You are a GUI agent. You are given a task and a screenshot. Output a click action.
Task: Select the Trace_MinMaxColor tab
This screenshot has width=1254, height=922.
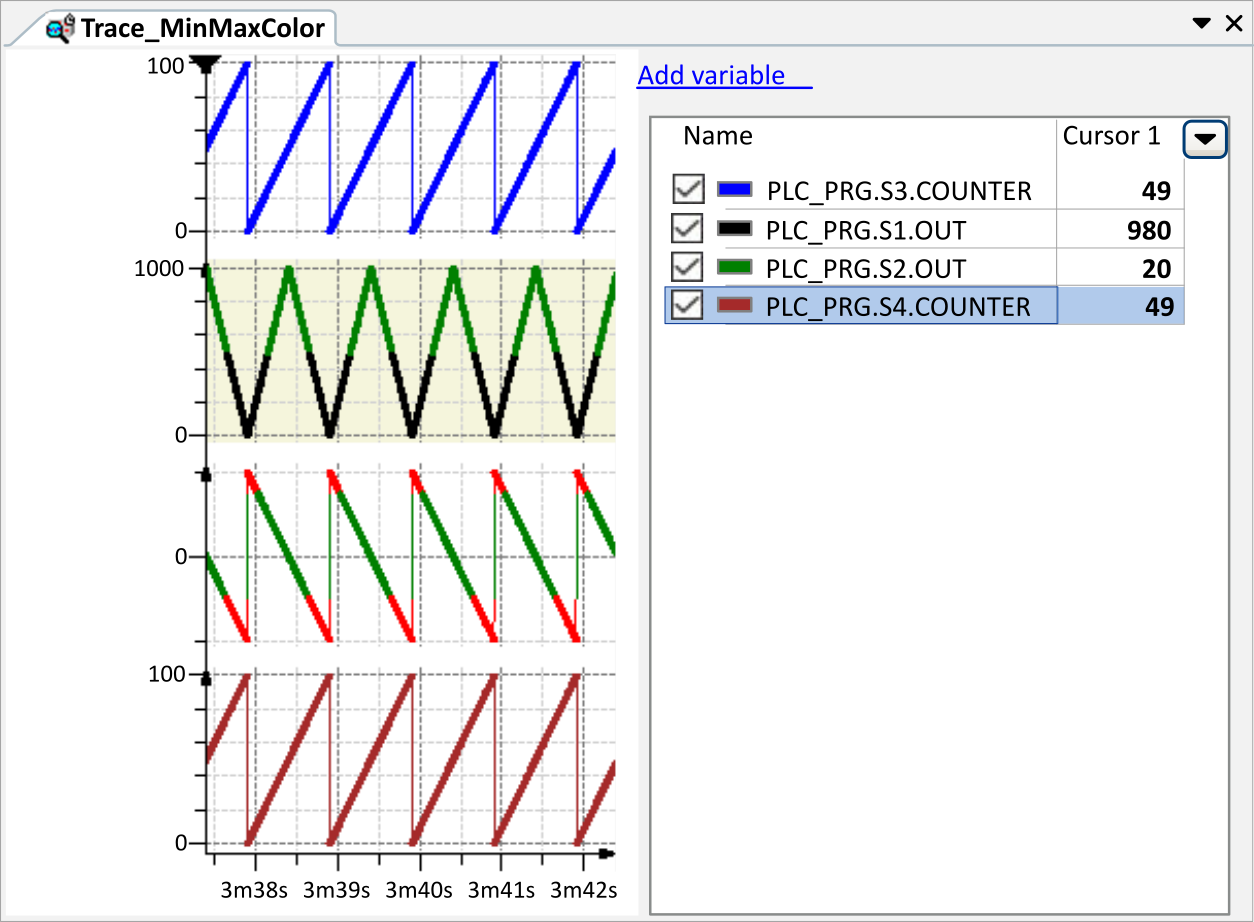pos(186,28)
